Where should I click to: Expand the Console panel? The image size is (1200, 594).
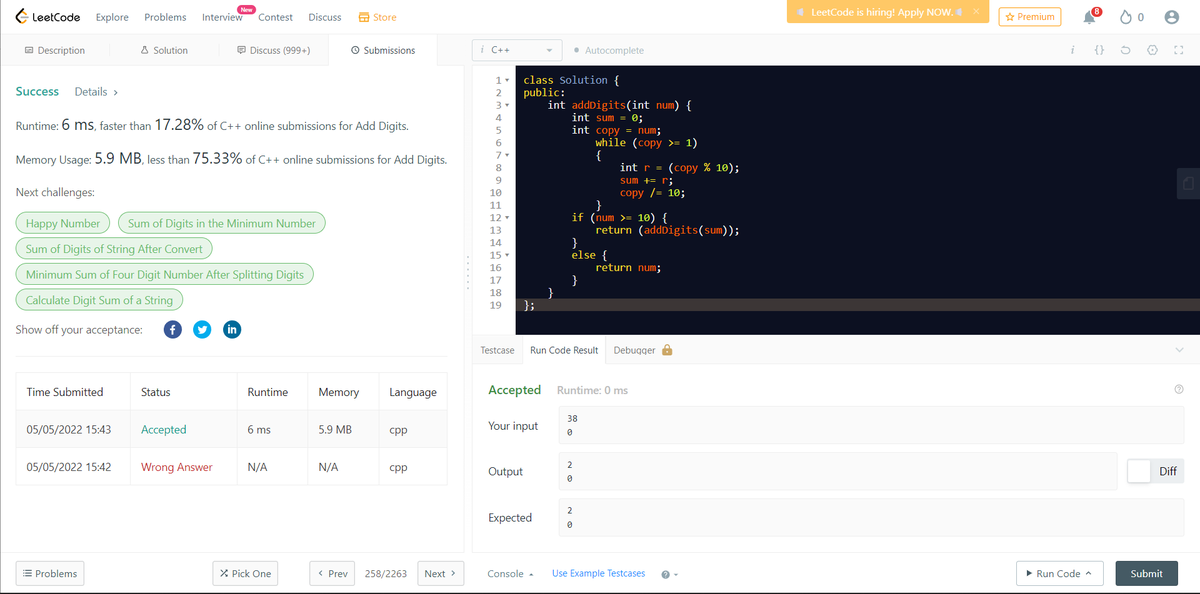pos(510,574)
